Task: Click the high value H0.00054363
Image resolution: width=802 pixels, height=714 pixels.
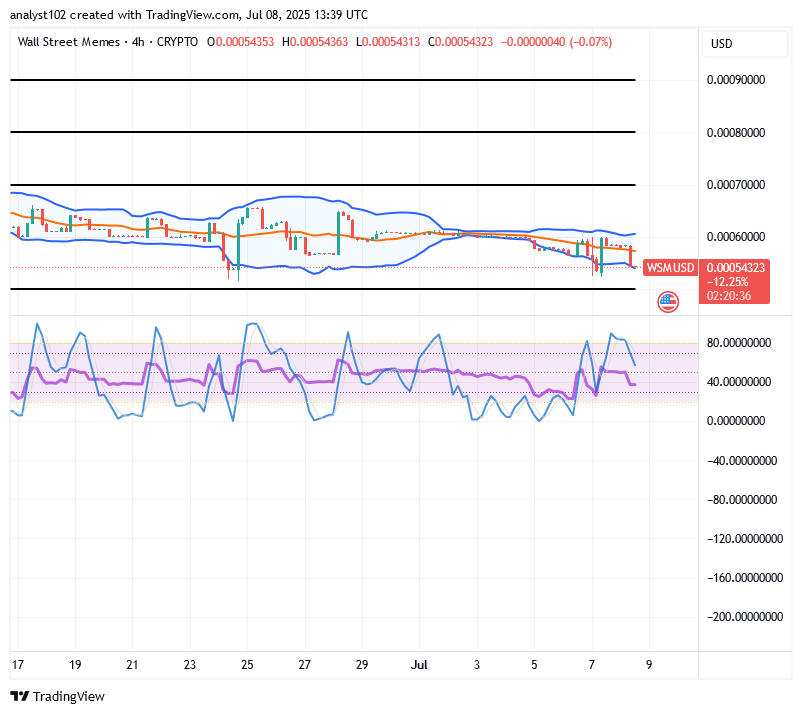Action: coord(315,42)
